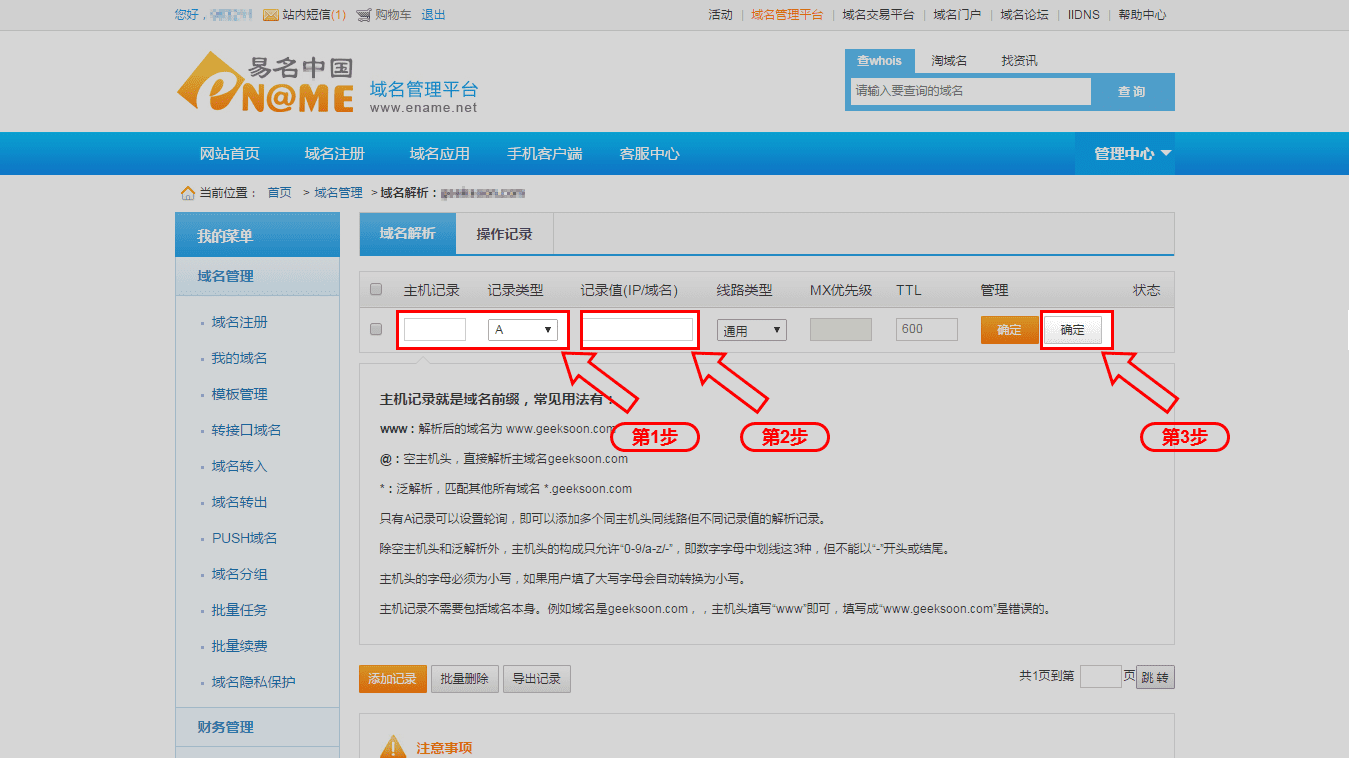Open the record type dropdown showing A
This screenshot has width=1349, height=758.
point(522,329)
